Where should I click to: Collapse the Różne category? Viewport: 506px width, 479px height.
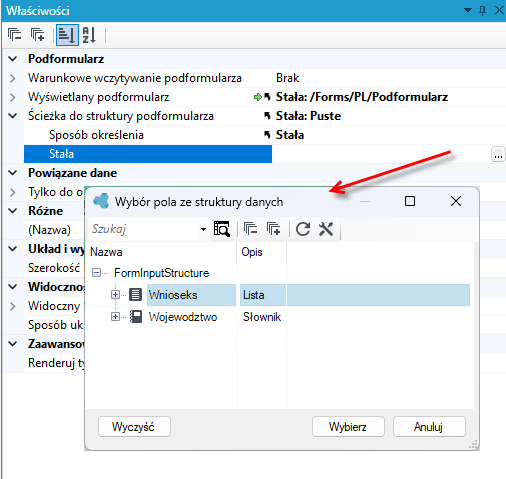pos(13,211)
